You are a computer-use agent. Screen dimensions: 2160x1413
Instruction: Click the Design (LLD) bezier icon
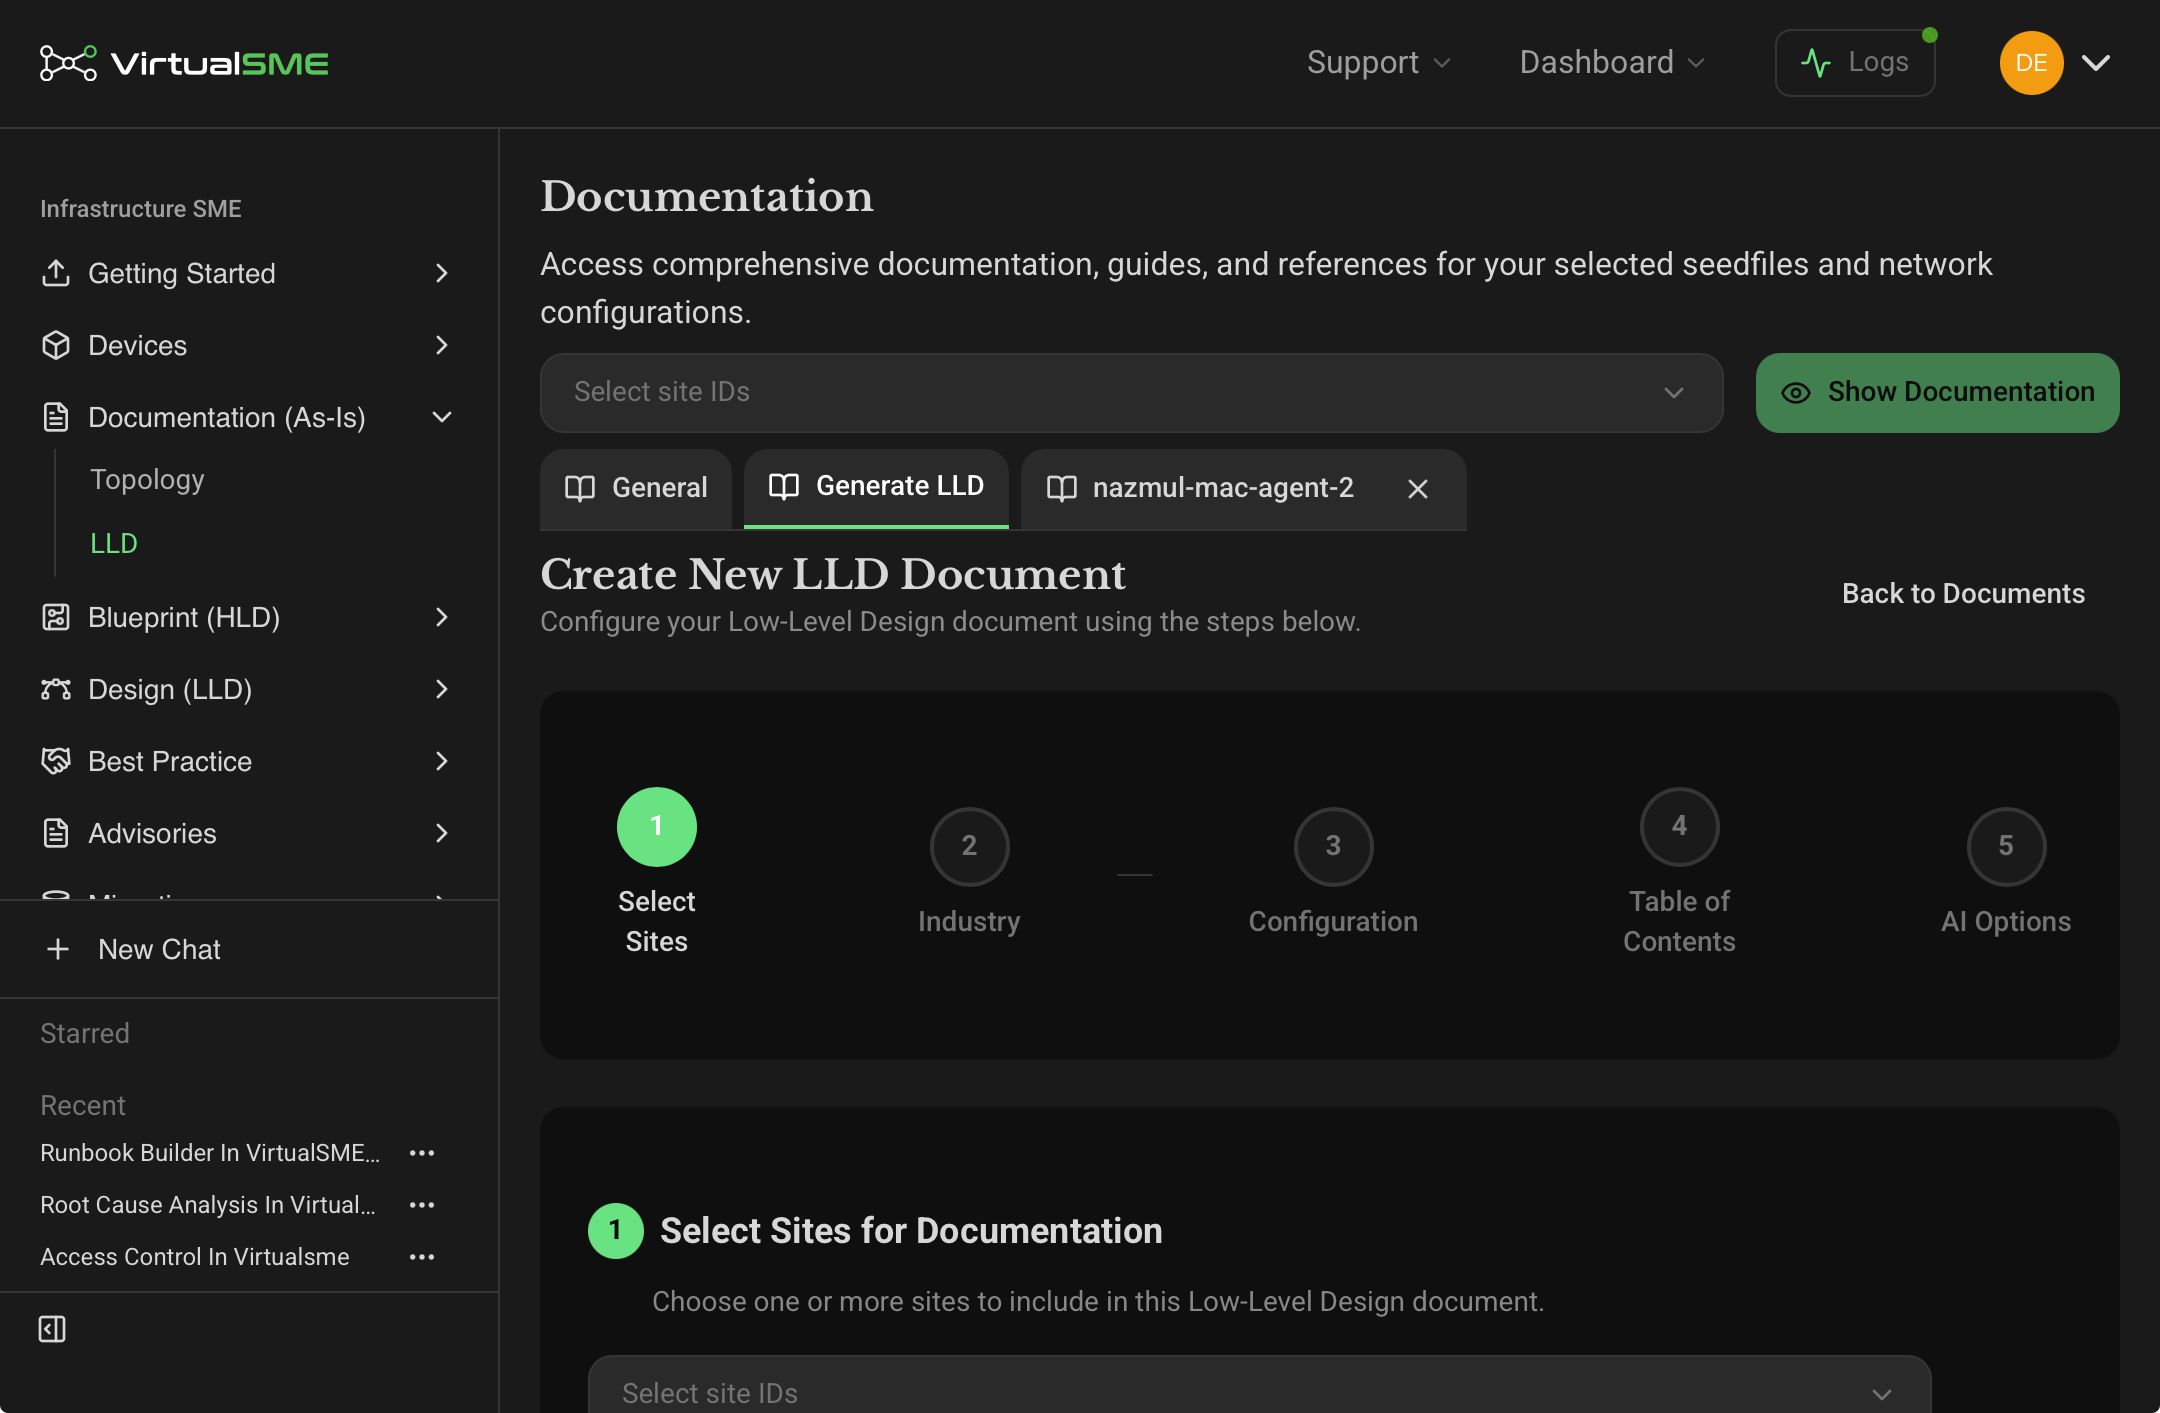[x=56, y=689]
